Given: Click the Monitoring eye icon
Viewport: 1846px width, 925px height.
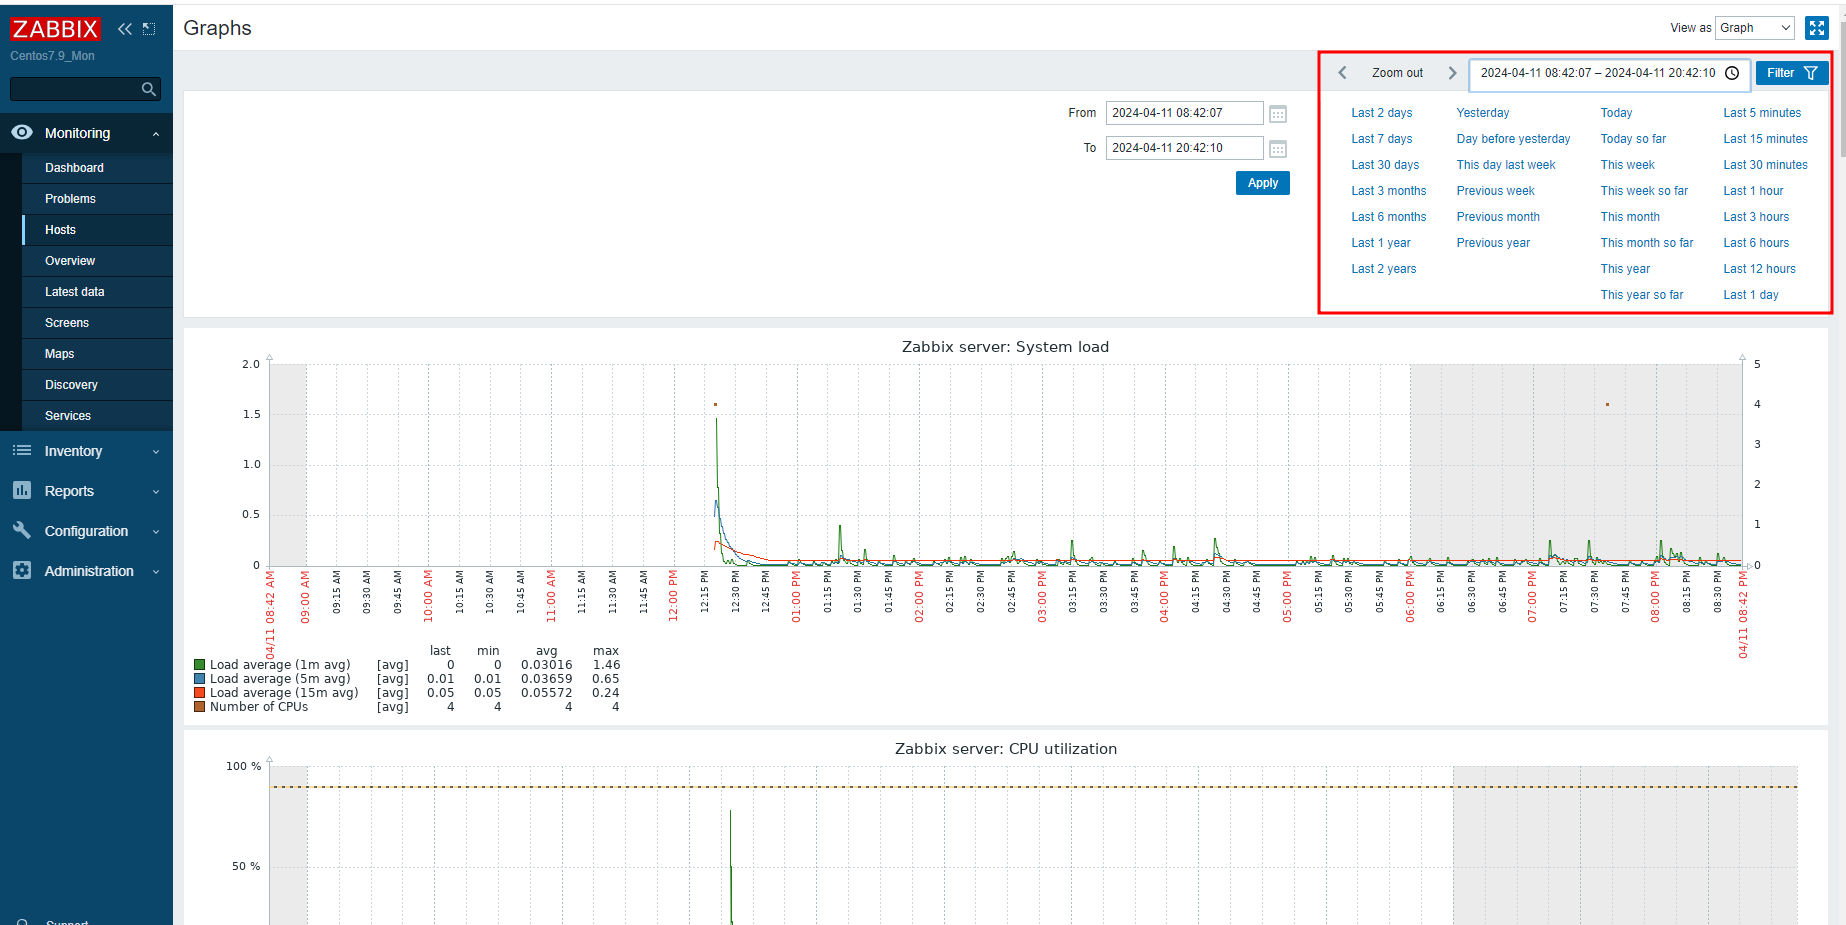Looking at the screenshot, I should 22,132.
